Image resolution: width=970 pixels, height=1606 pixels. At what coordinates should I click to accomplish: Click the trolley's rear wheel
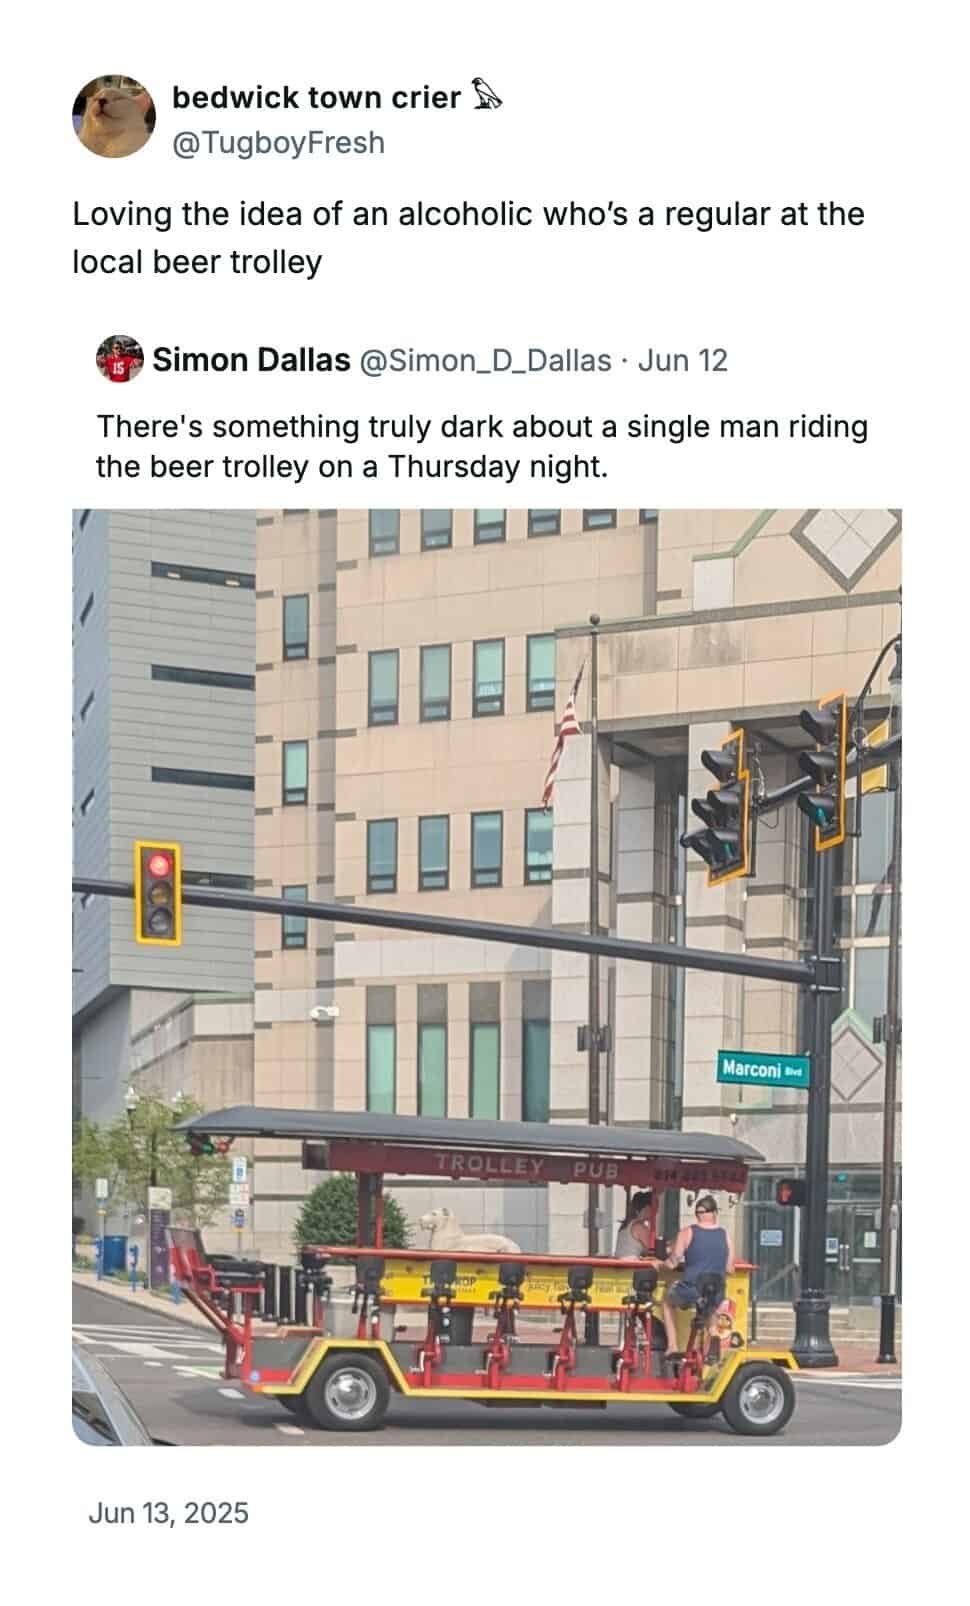347,1387
